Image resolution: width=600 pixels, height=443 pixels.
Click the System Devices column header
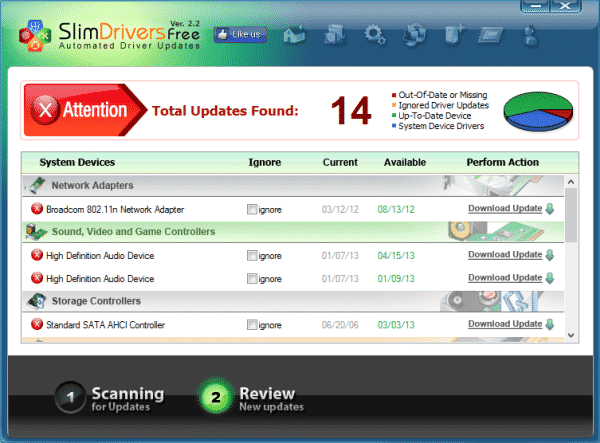click(77, 162)
